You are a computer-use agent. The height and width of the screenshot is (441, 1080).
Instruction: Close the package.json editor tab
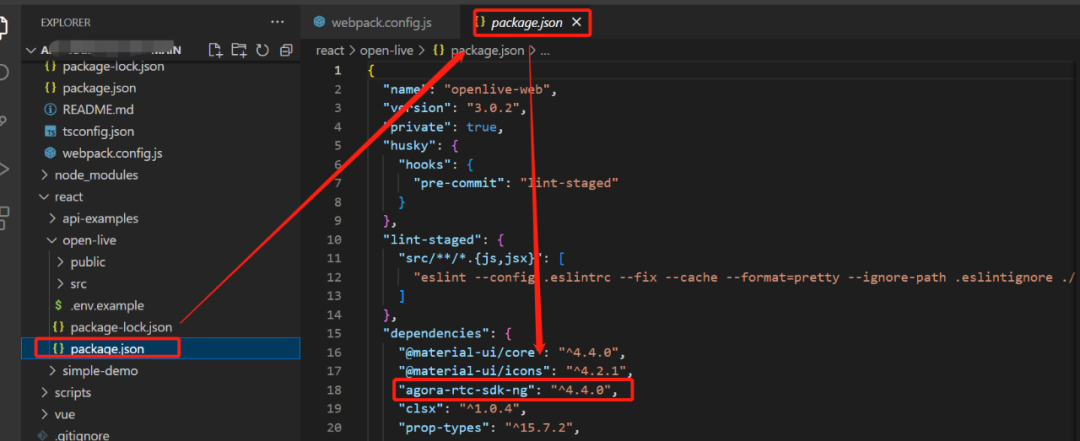coord(577,23)
